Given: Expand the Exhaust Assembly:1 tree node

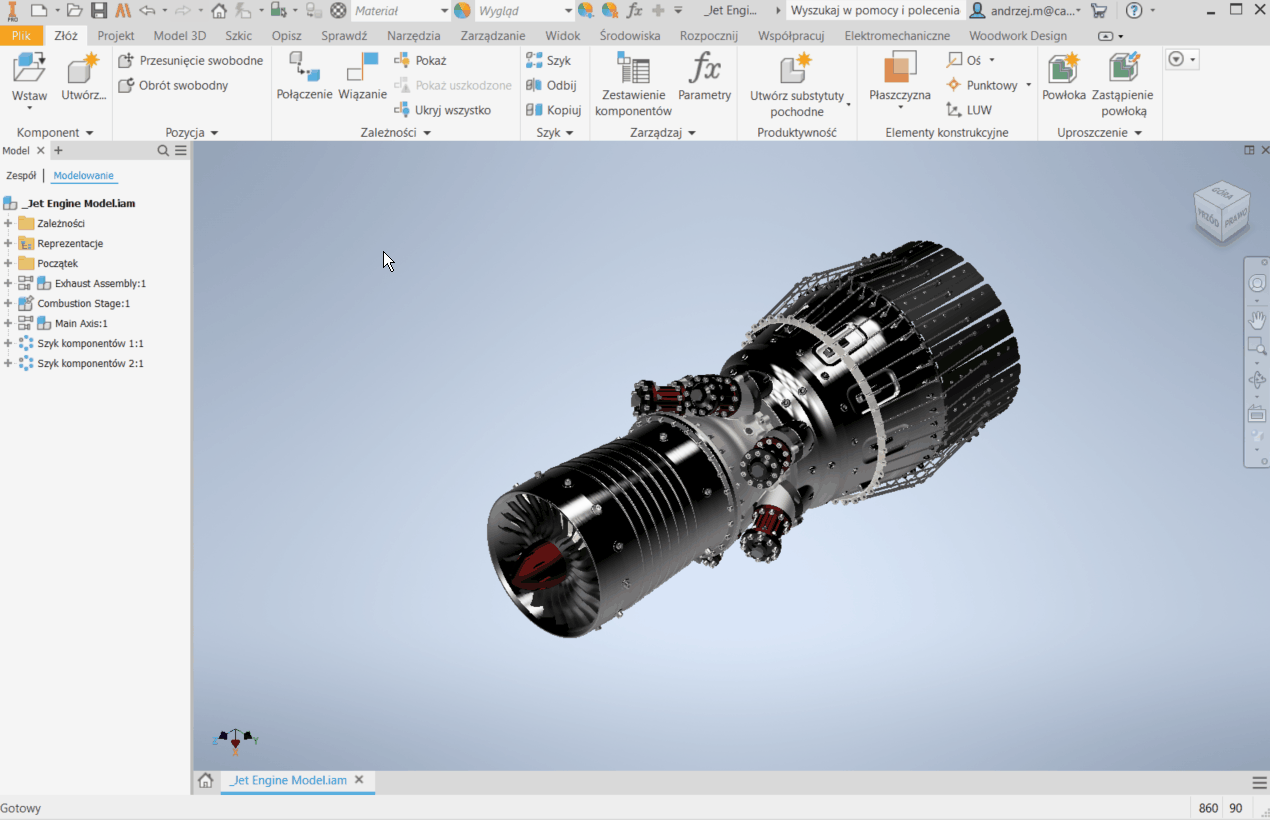Looking at the screenshot, I should click(8, 284).
